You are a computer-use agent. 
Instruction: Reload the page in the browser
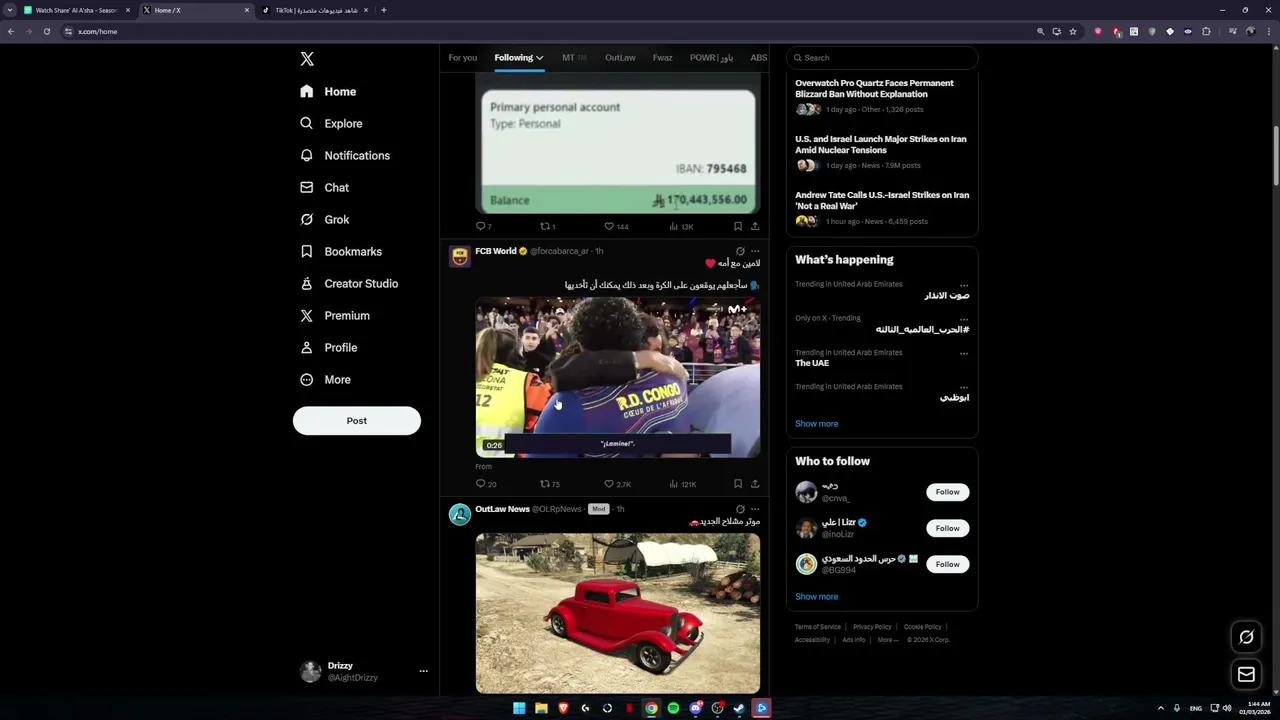coord(46,31)
